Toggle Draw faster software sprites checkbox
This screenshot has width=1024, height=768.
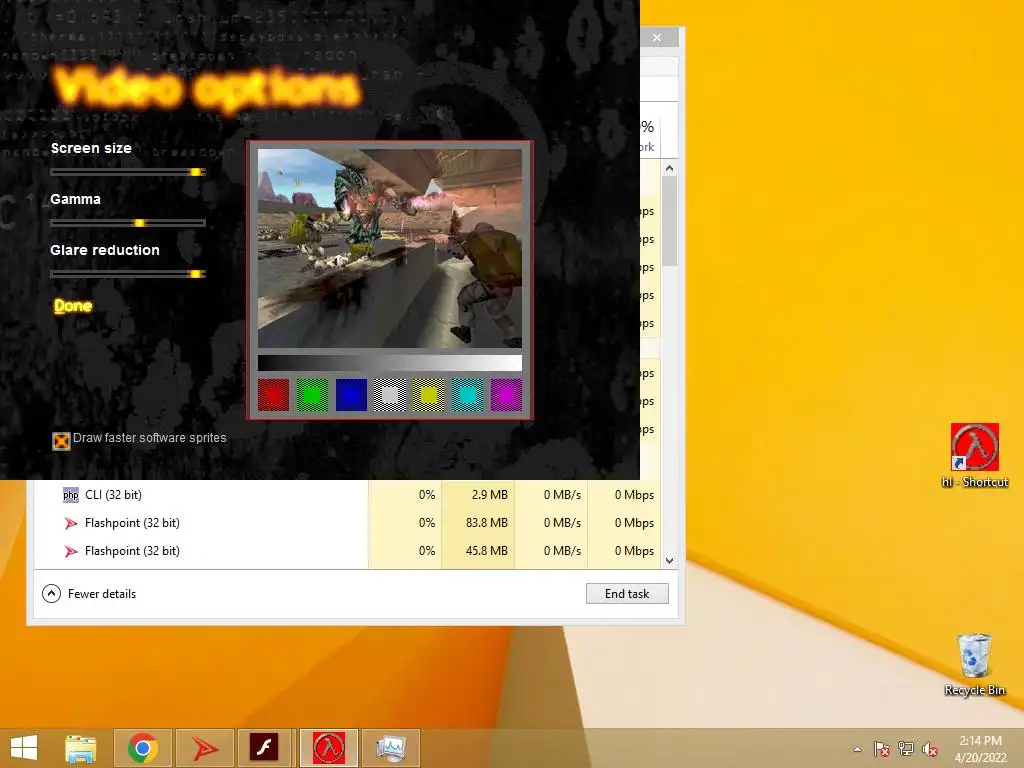pyautogui.click(x=61, y=441)
